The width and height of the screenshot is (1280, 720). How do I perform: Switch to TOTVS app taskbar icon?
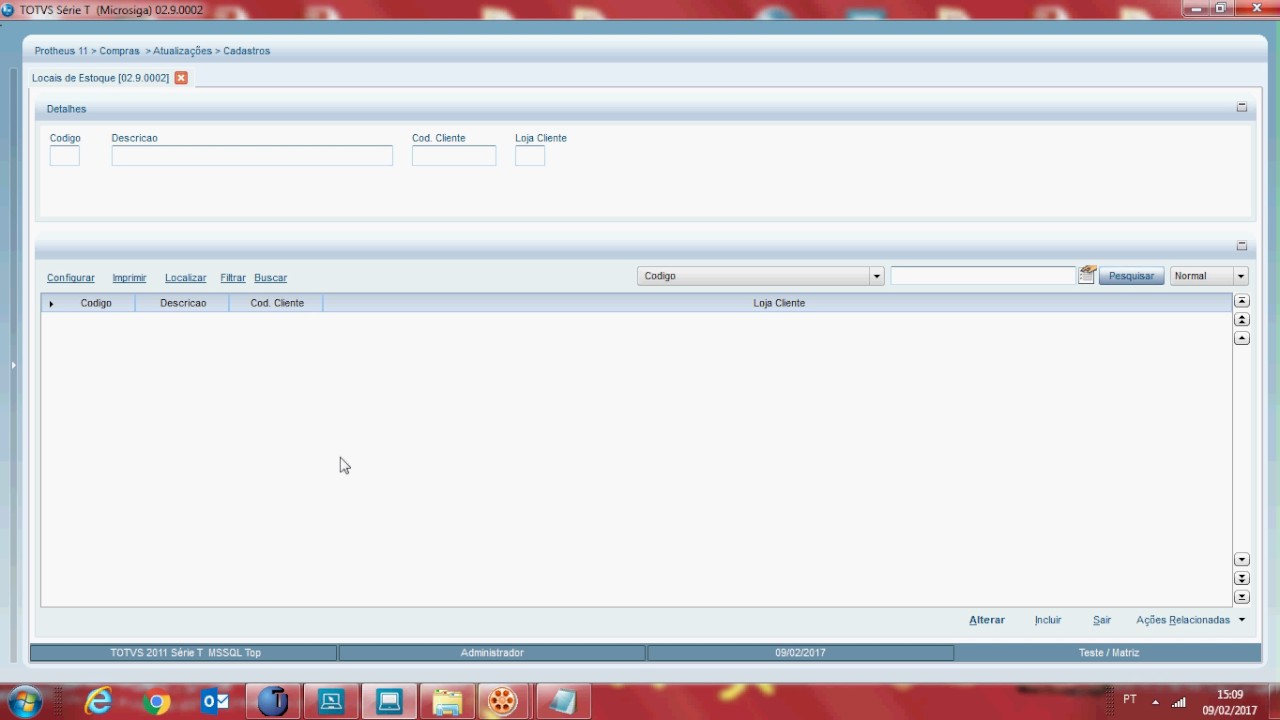(x=273, y=702)
